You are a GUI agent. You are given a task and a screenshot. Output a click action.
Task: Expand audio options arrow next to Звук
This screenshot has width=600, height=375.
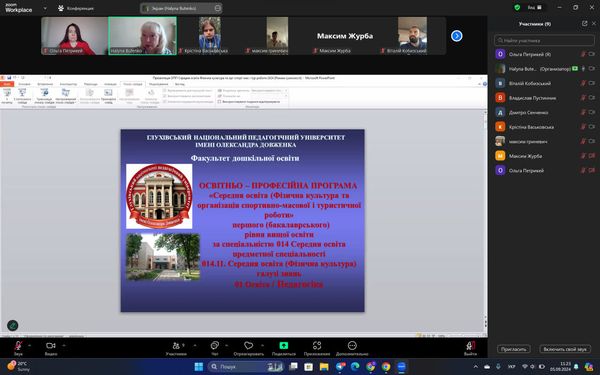(x=29, y=346)
